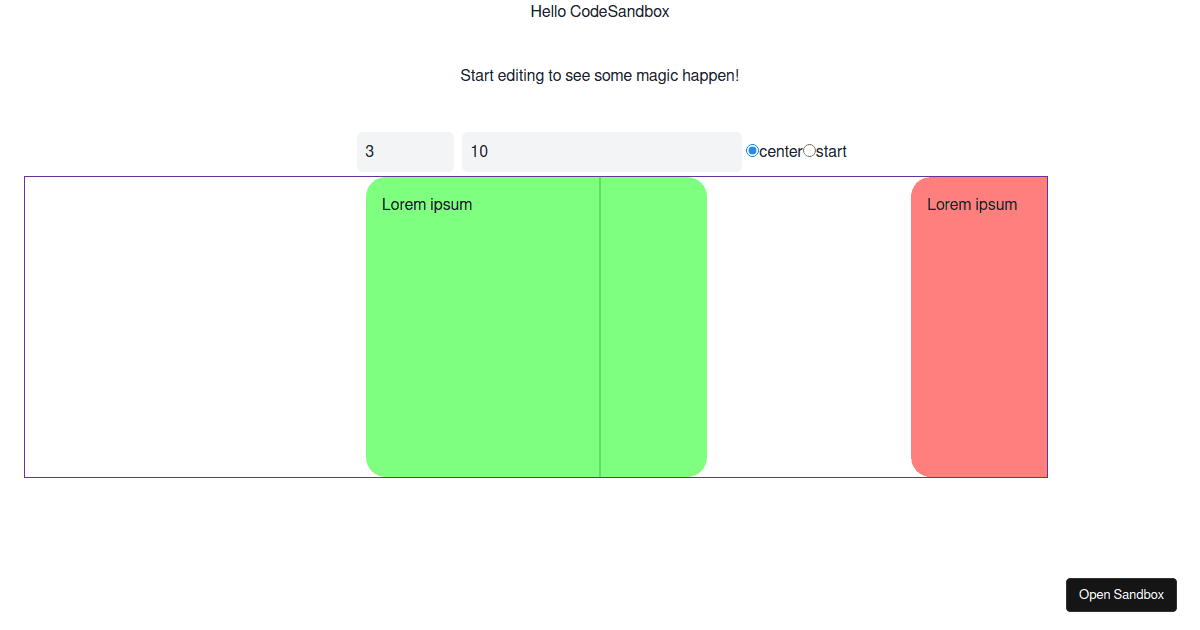Viewport: 1200px width, 630px height.
Task: Click the Lorem ipsum text on red card
Action: click(972, 204)
